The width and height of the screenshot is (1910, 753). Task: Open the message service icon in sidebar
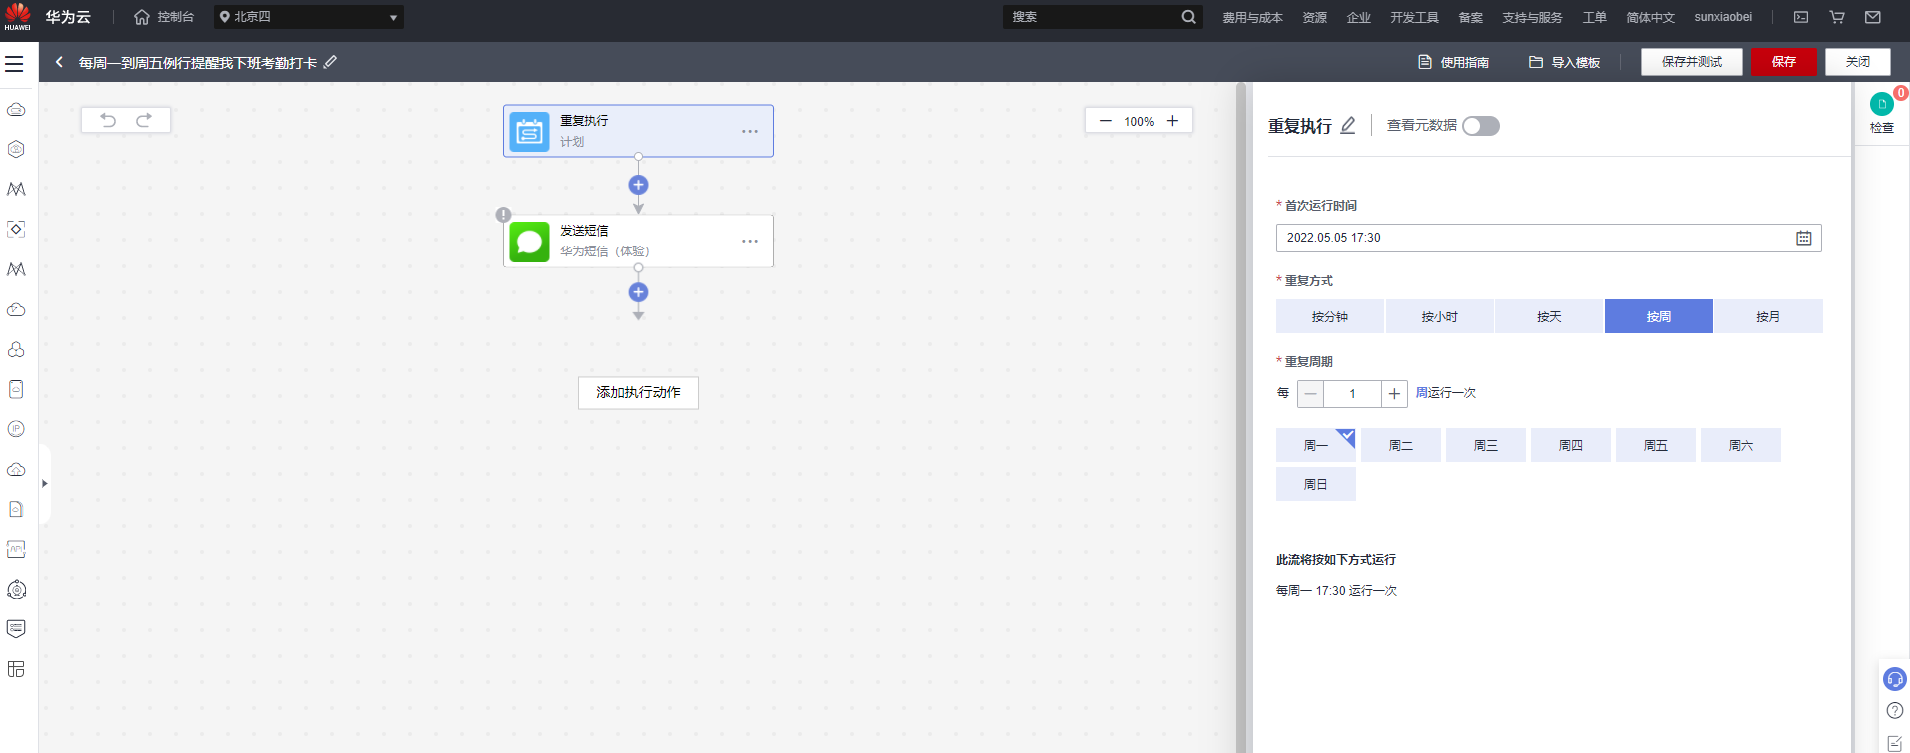(16, 629)
